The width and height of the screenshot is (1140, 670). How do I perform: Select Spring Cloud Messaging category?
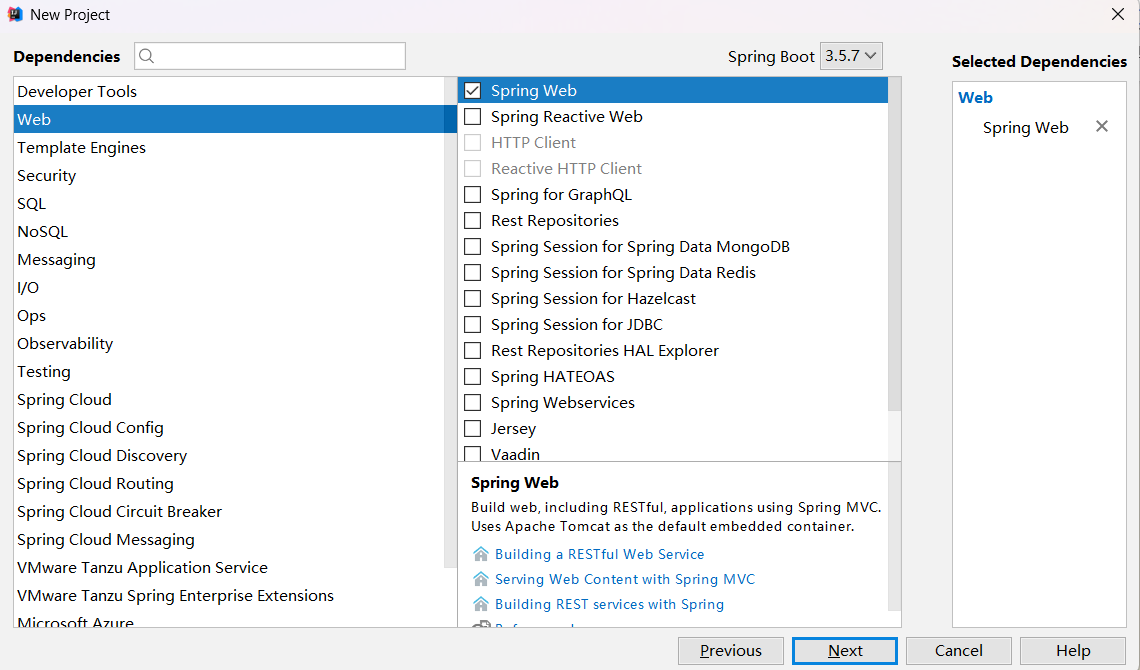229,539
